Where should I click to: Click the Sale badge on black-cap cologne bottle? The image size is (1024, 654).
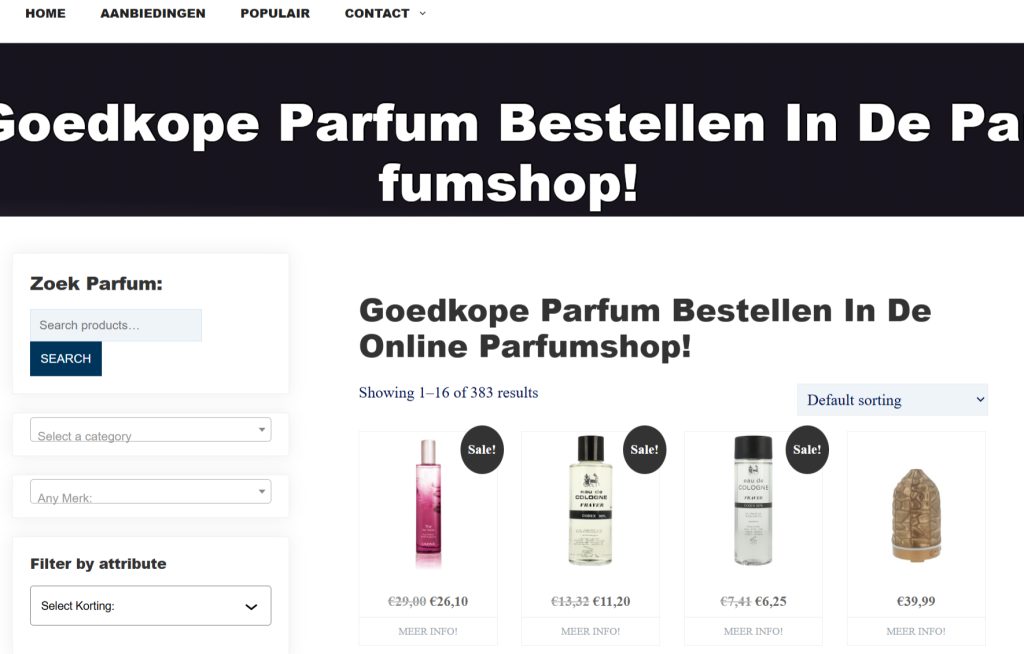point(645,450)
